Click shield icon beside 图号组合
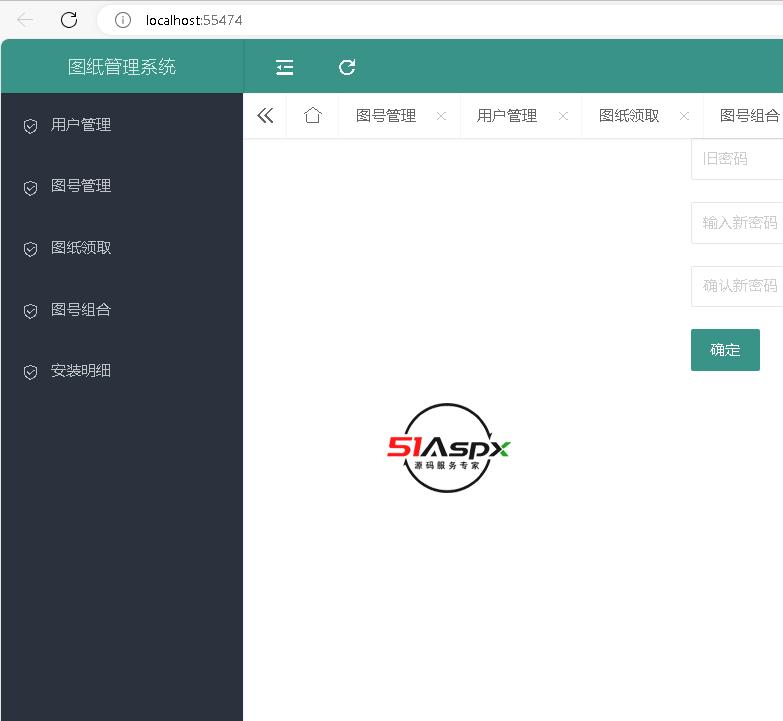The width and height of the screenshot is (783, 721). (30, 311)
